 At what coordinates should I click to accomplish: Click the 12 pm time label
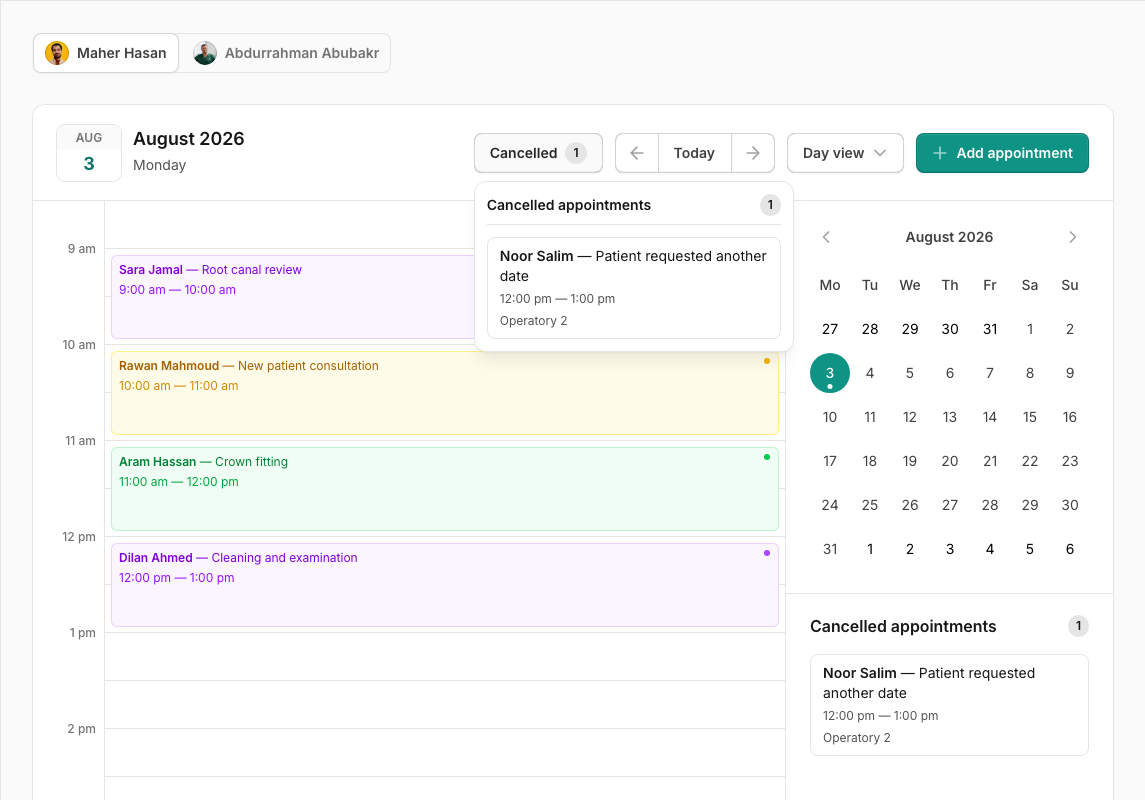coord(79,536)
